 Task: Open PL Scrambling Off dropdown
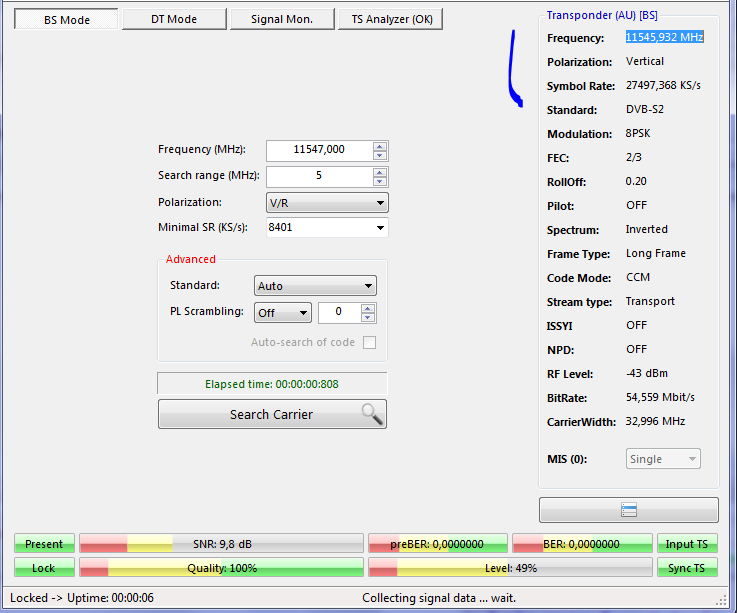[x=282, y=313]
